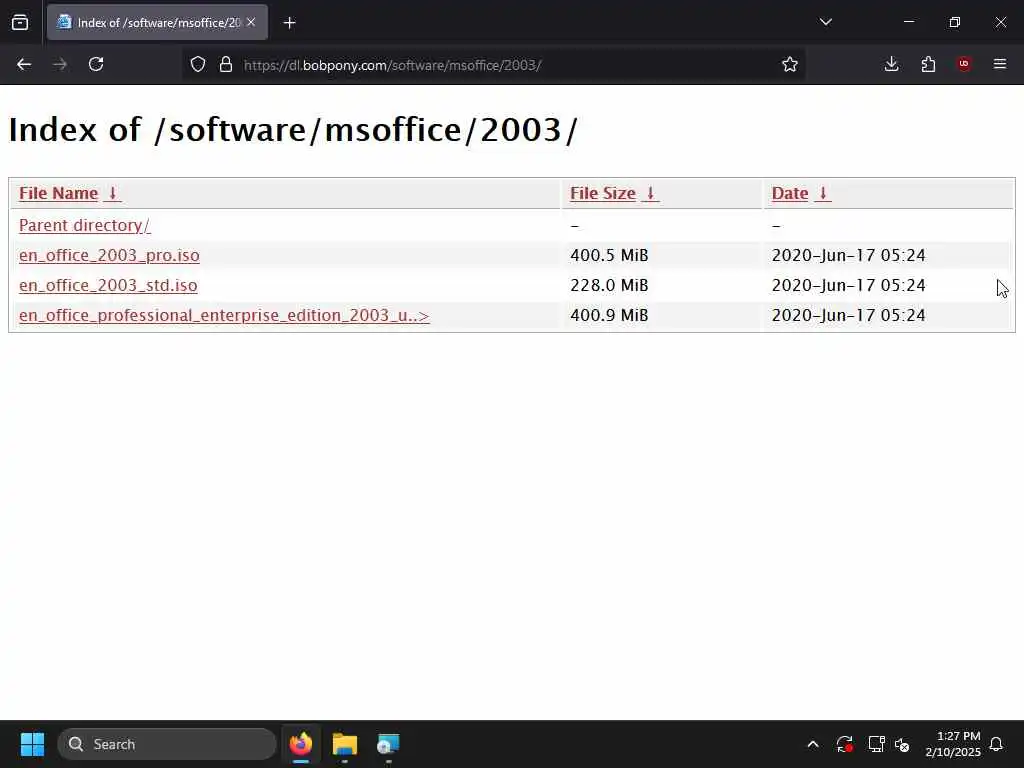Screen dimensions: 1024x768
Task: Sort listing by Date
Action: [790, 193]
